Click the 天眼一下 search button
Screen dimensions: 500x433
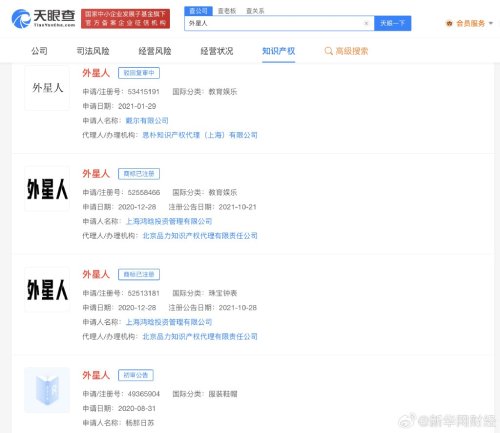[x=392, y=23]
